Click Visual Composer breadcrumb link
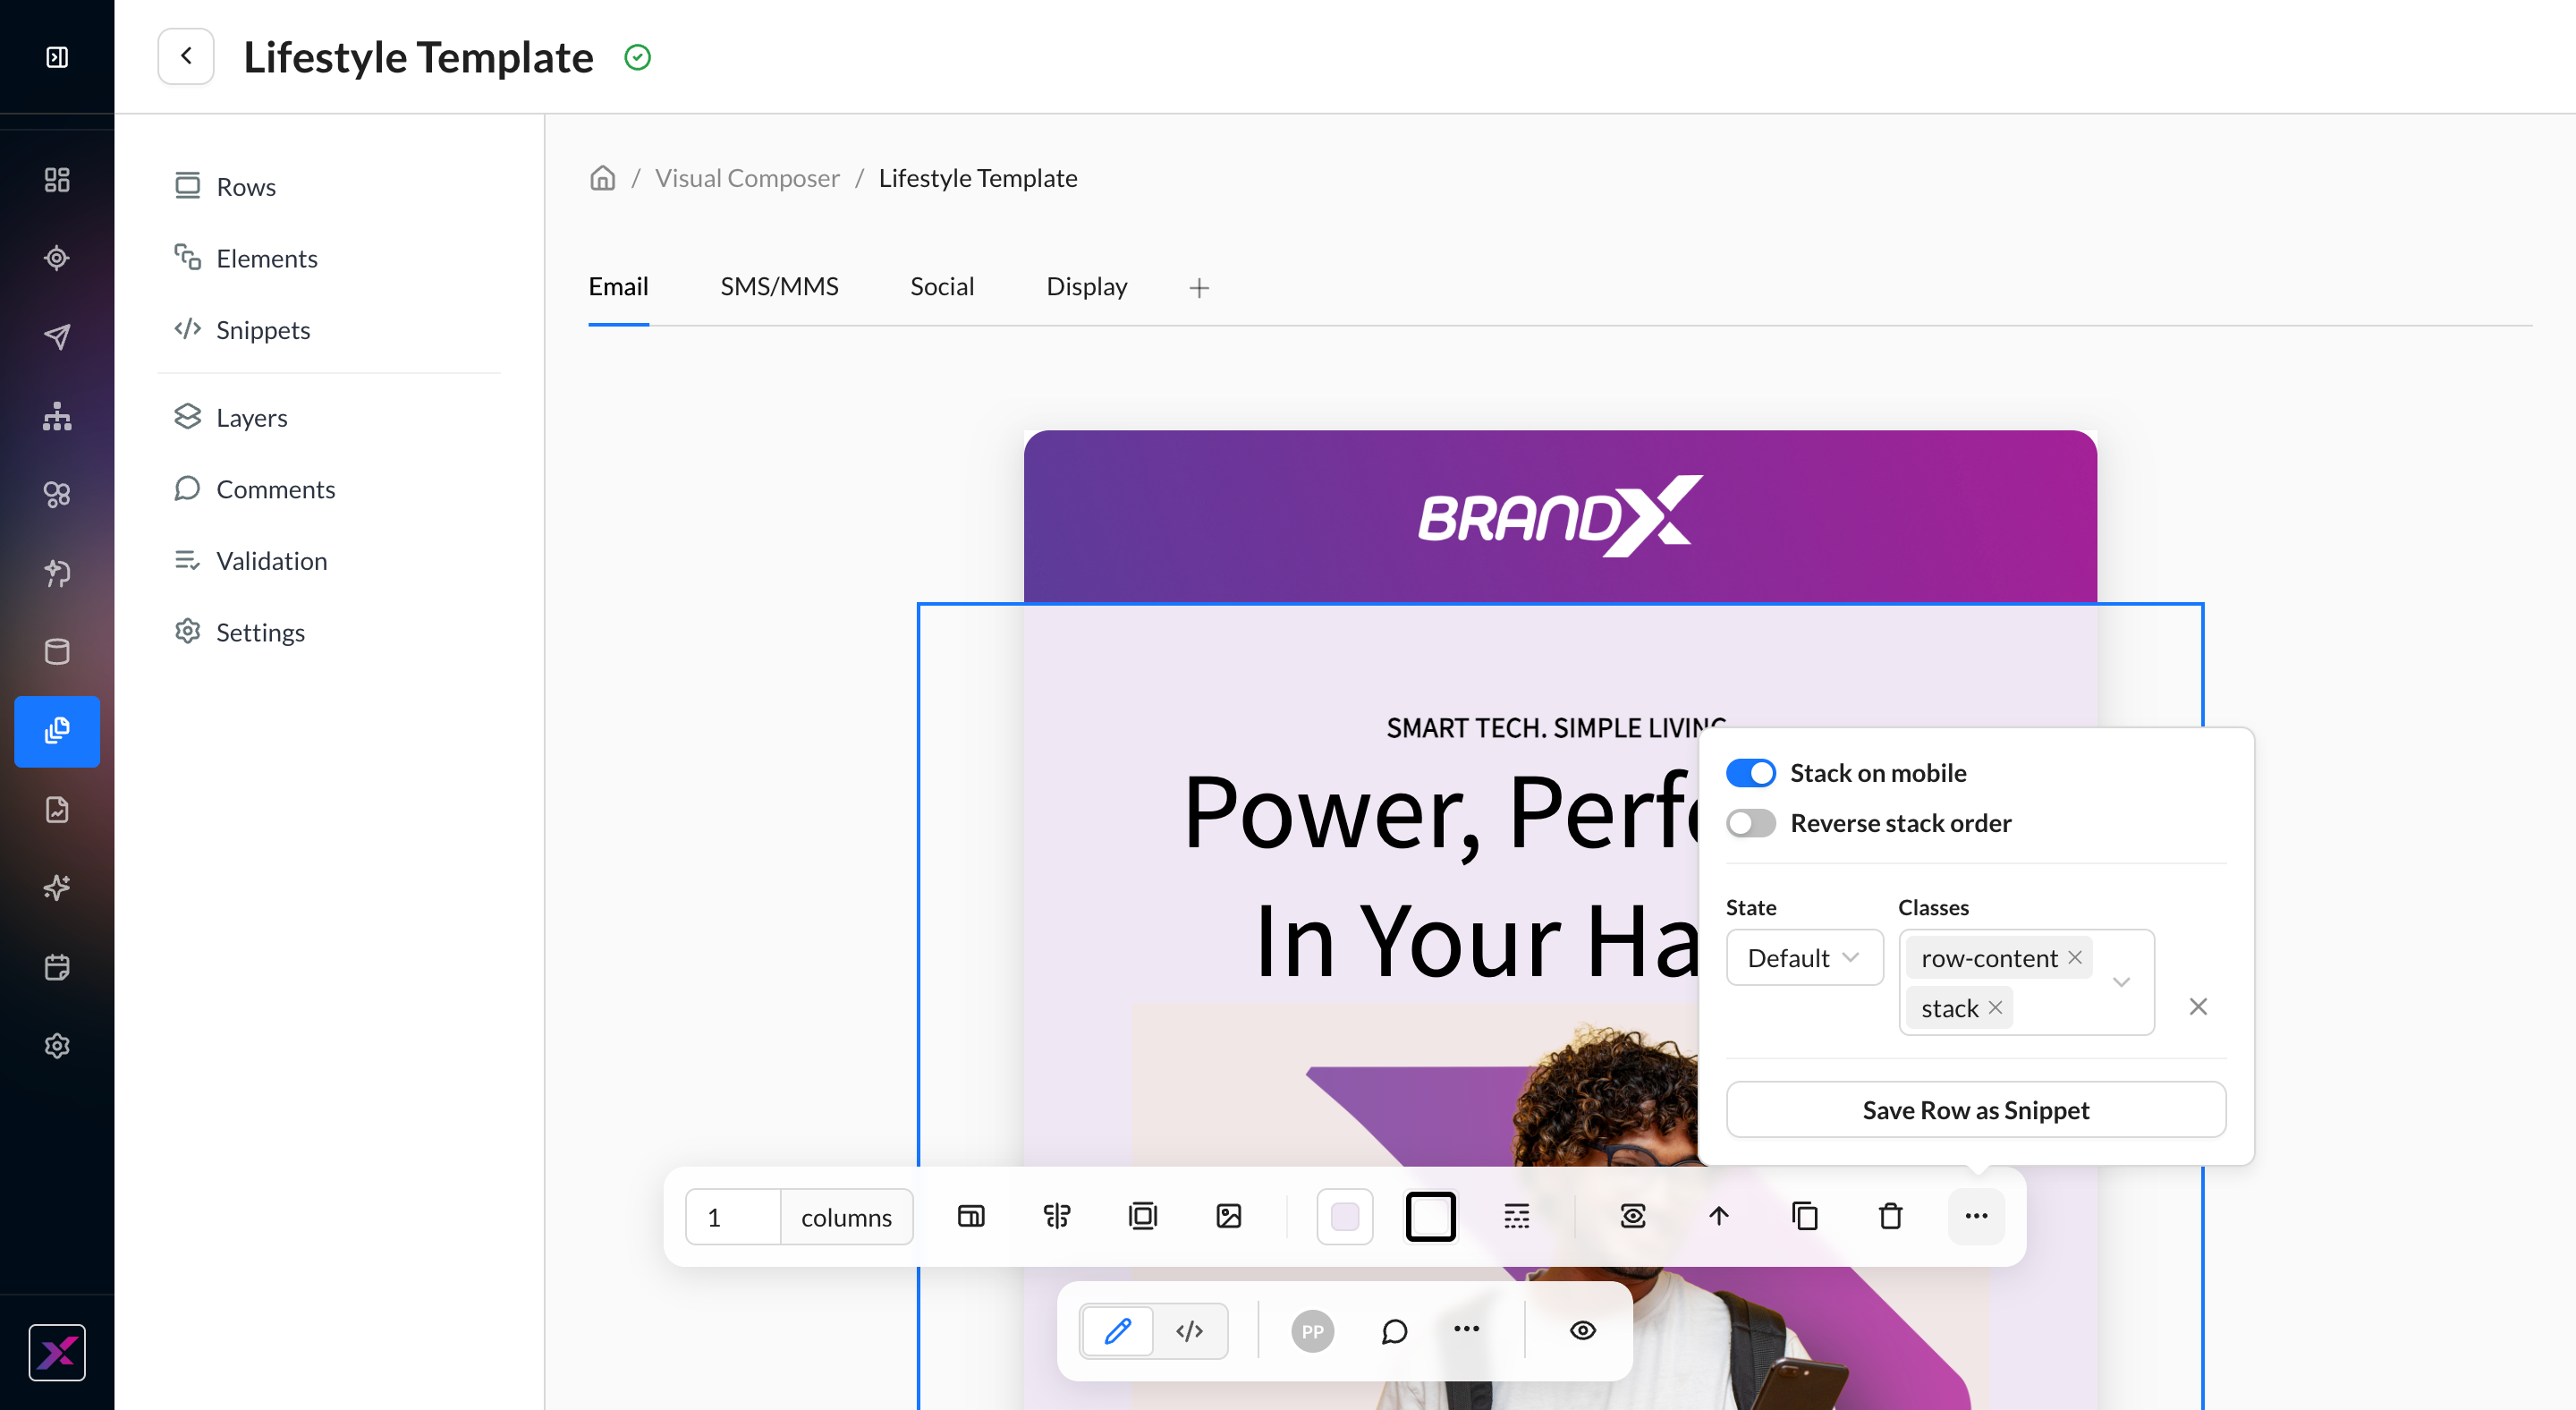 (x=747, y=178)
